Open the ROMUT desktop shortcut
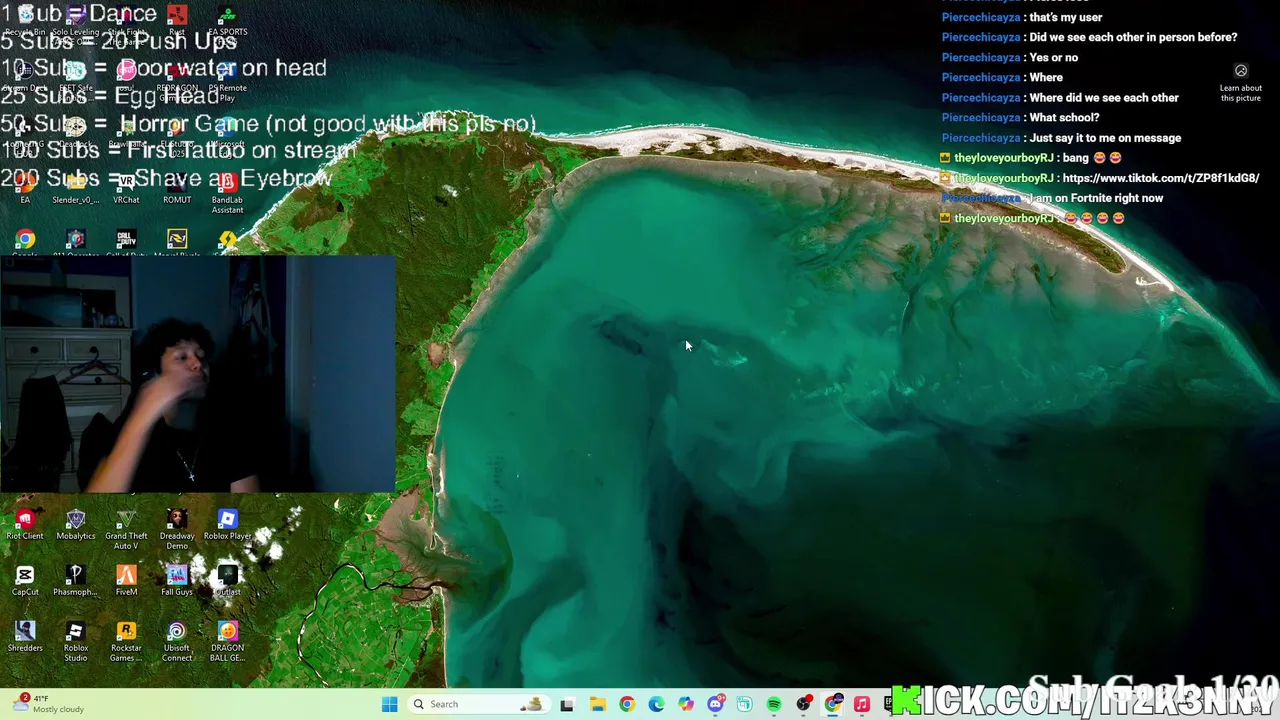The height and width of the screenshot is (720, 1280). point(177,188)
